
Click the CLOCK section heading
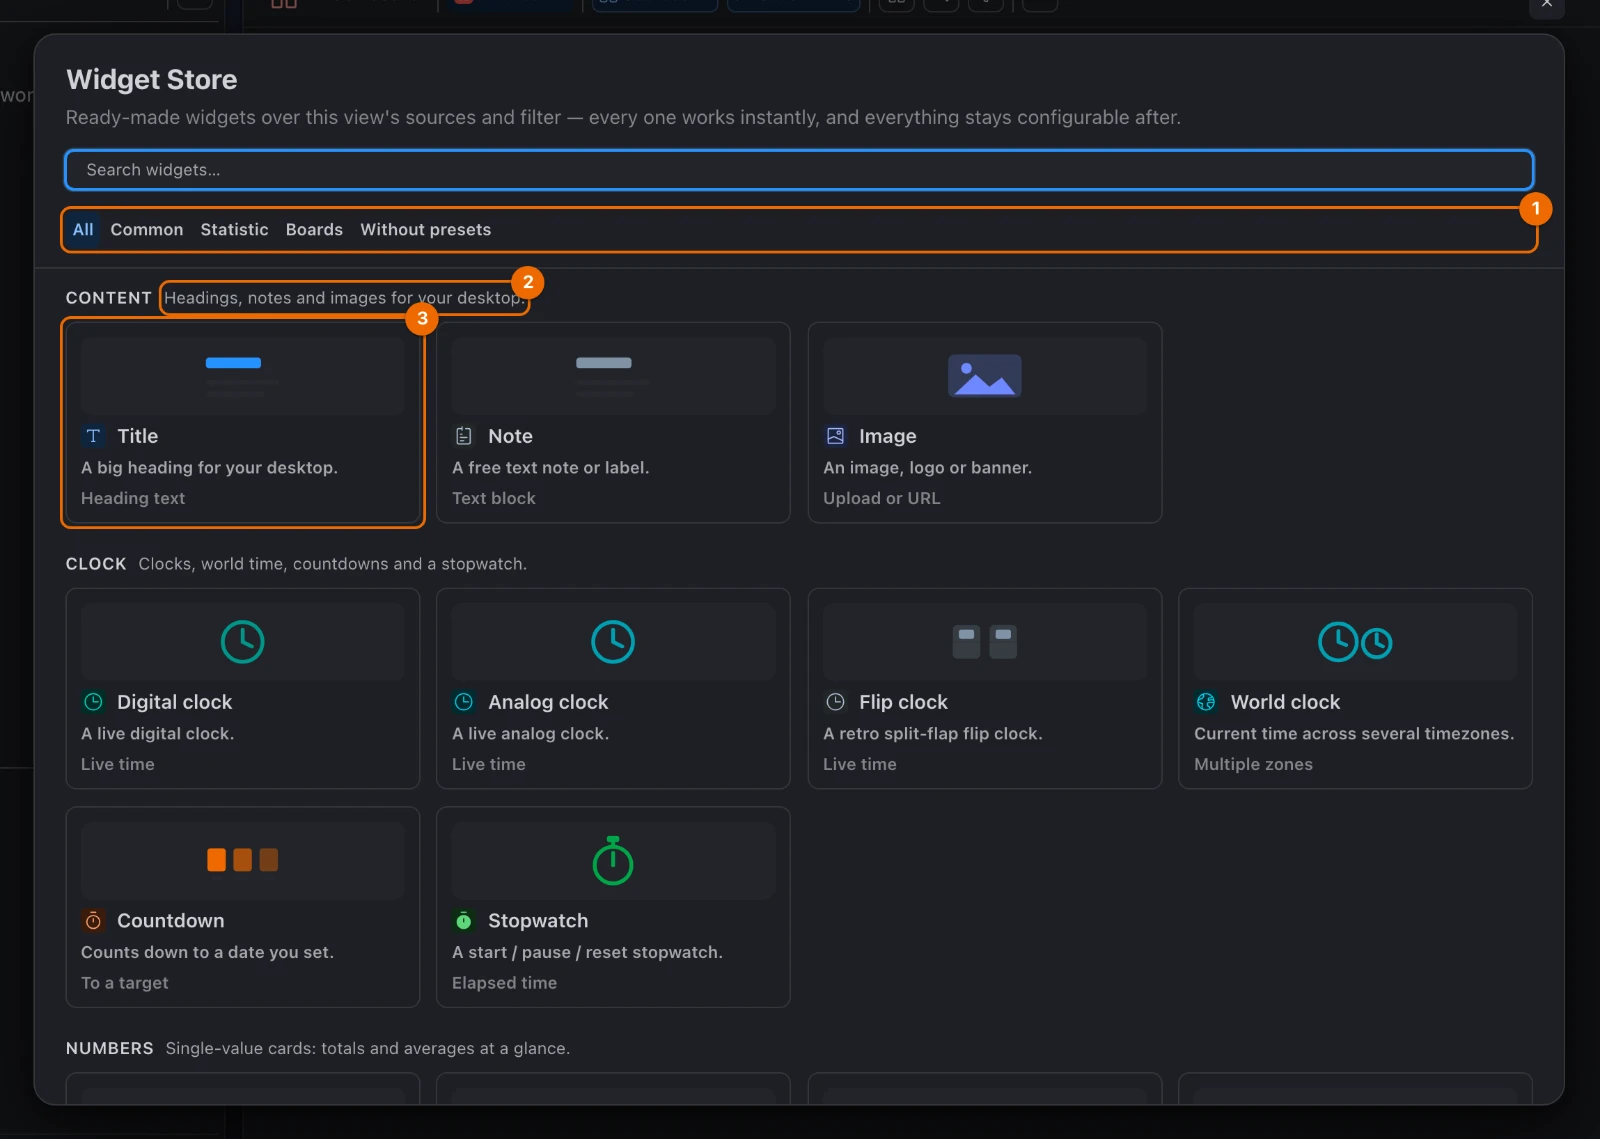tap(96, 564)
